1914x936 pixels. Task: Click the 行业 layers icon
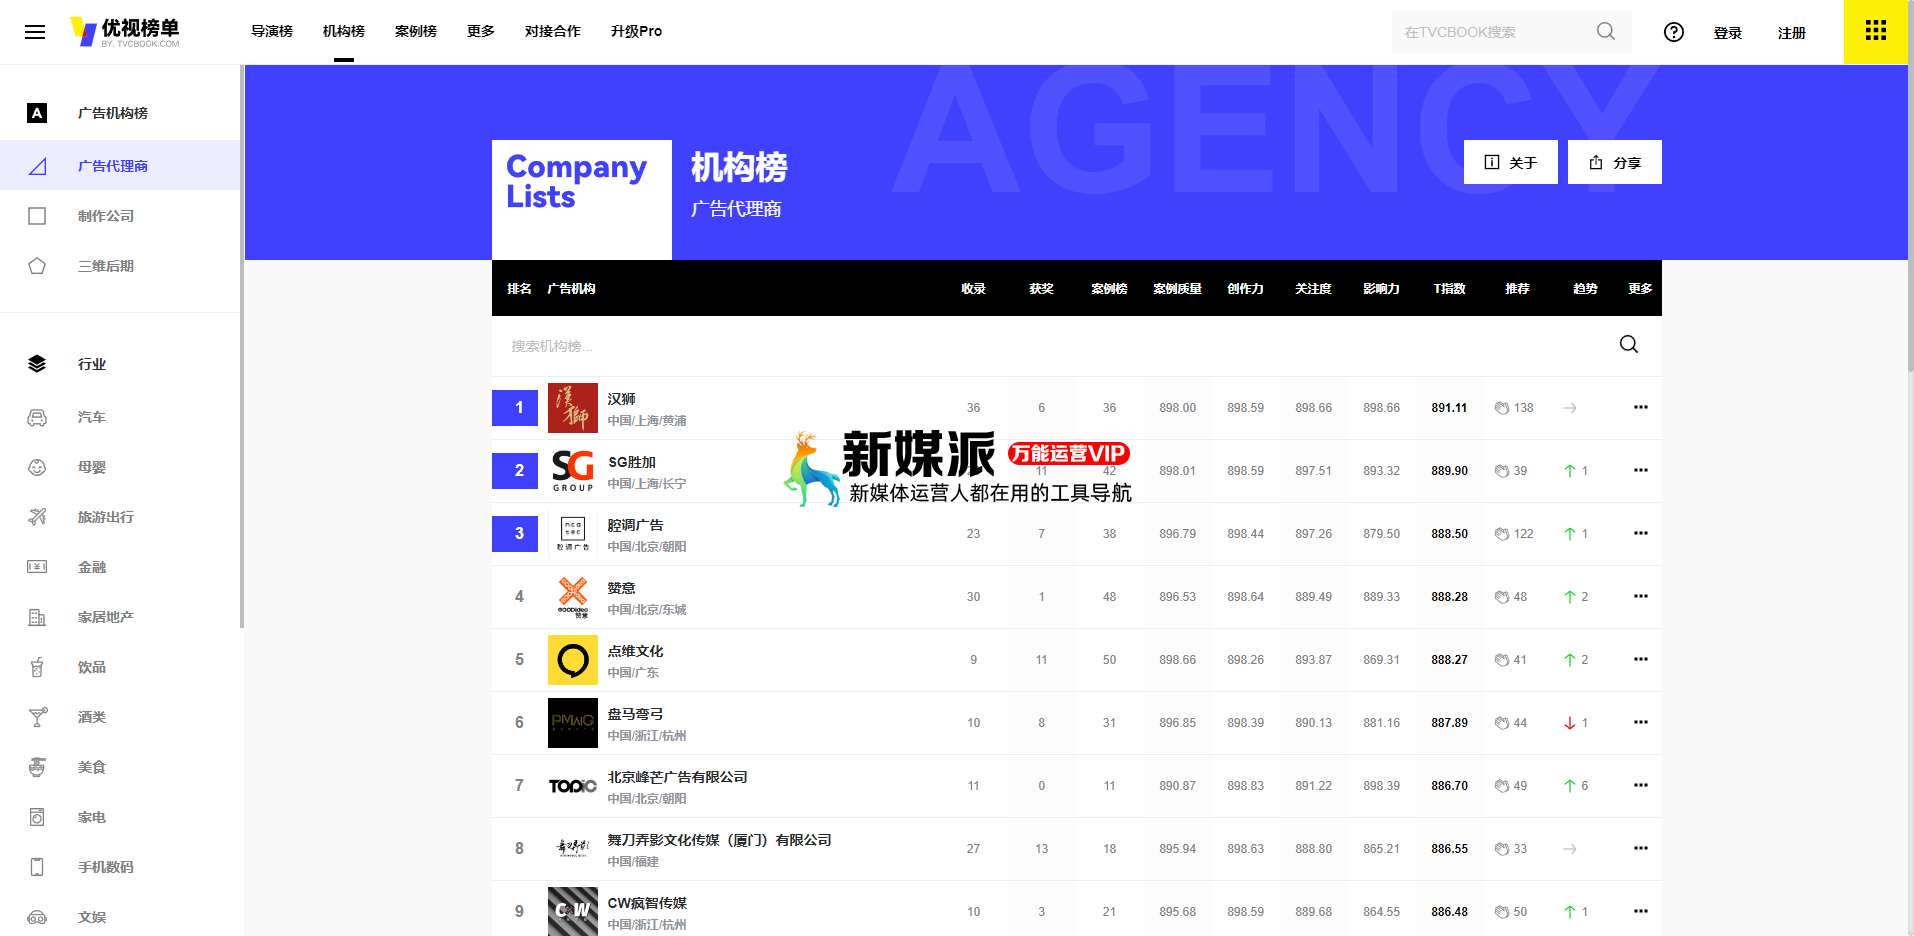click(37, 364)
